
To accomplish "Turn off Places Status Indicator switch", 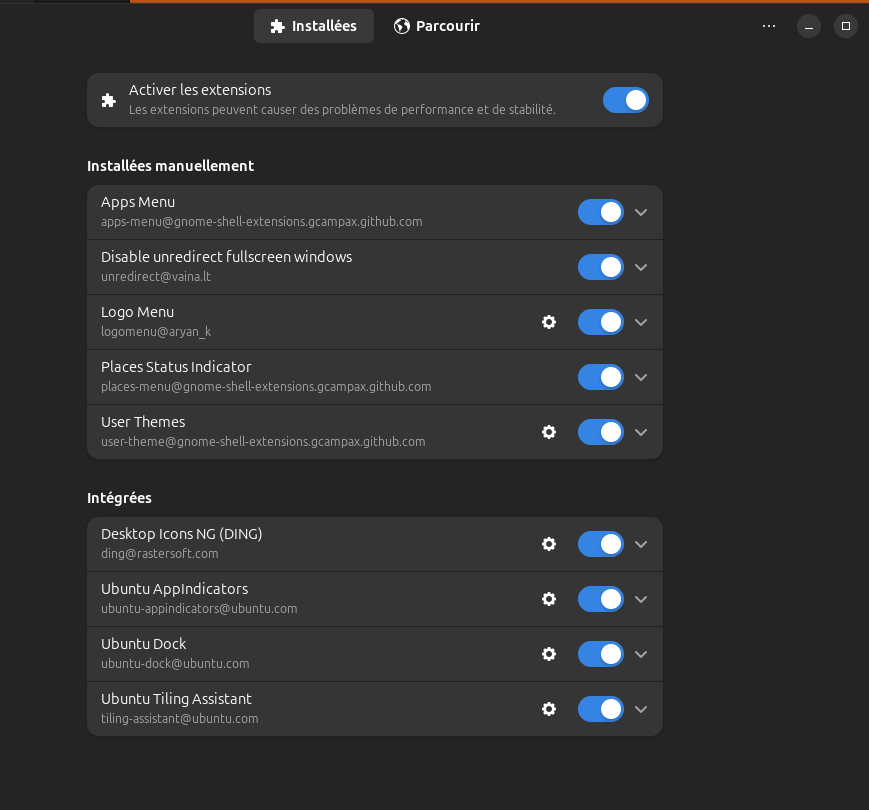I will [601, 377].
